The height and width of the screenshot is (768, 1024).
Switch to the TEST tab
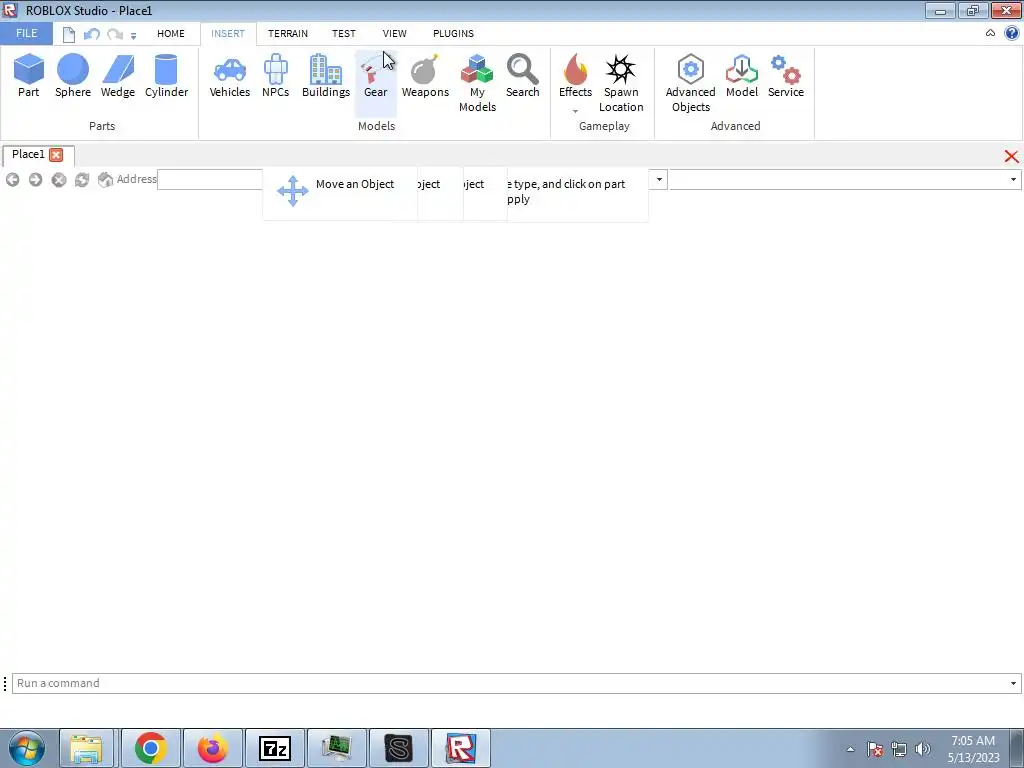[x=344, y=33]
